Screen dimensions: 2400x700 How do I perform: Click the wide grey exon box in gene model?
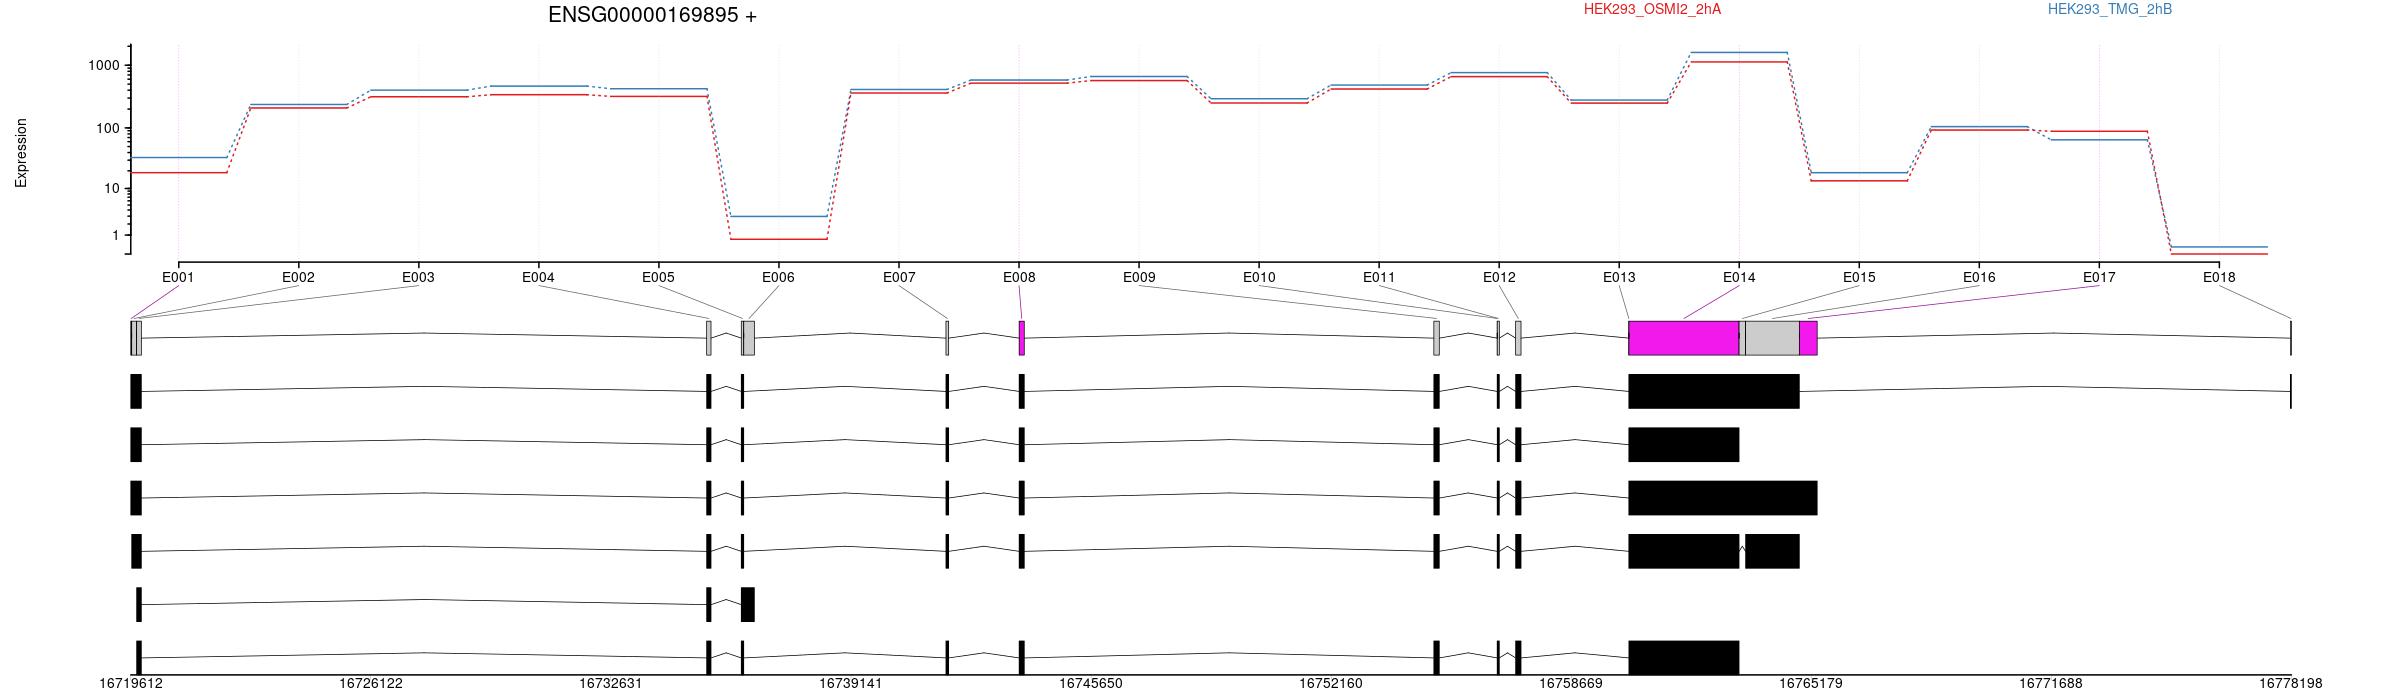tap(1772, 338)
